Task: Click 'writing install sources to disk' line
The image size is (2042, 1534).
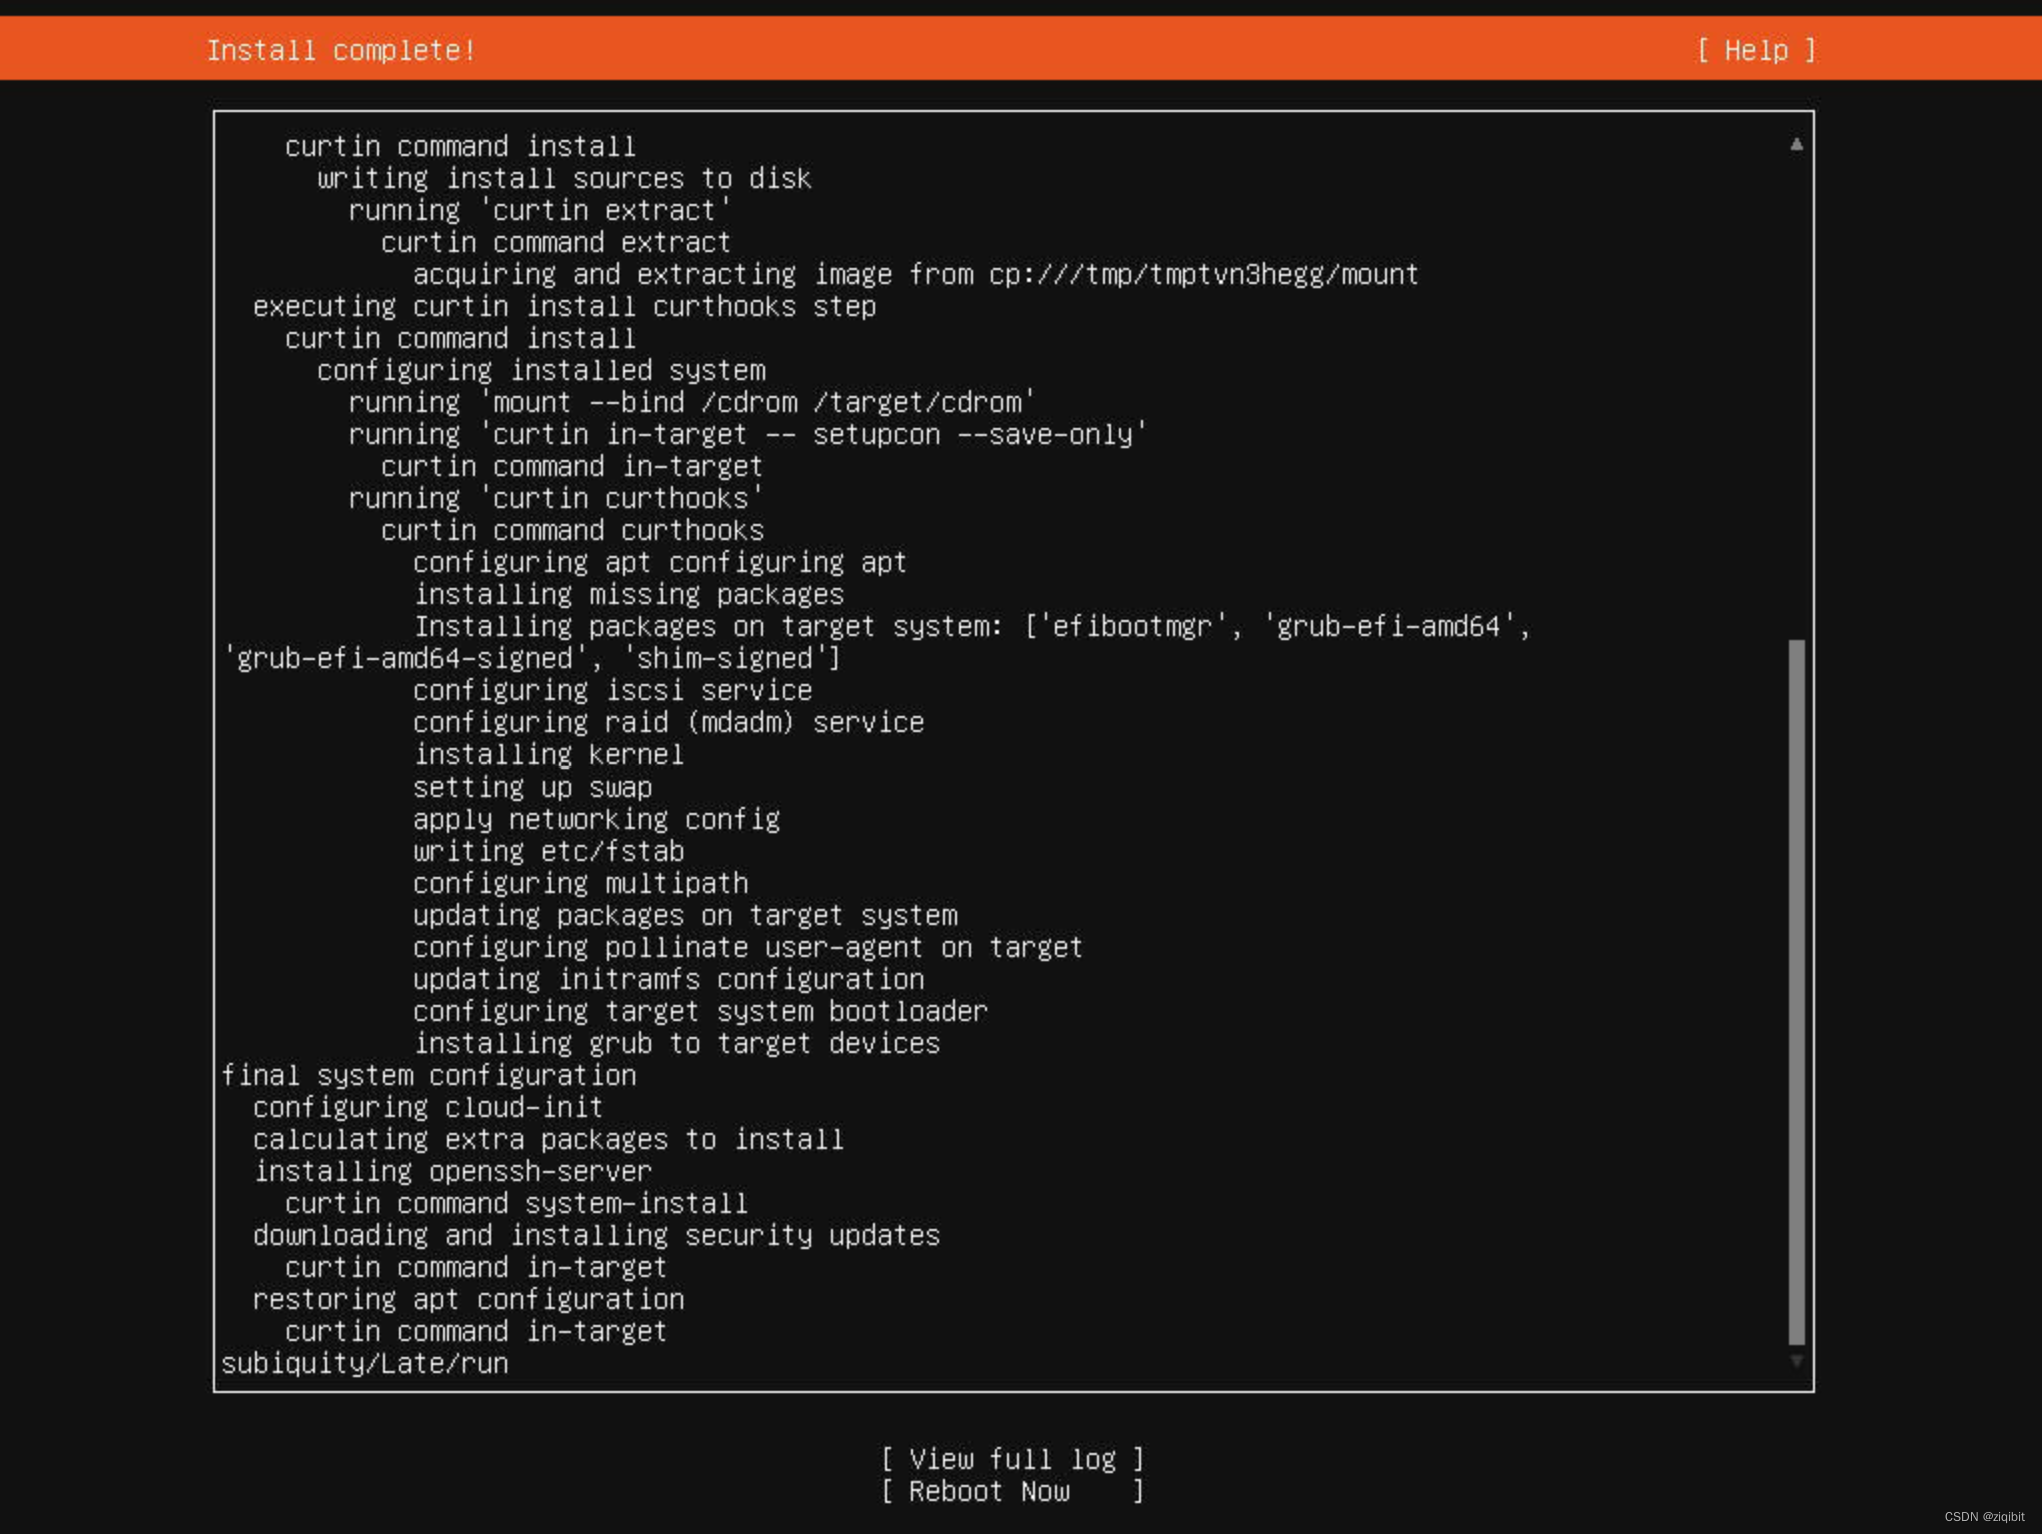Action: [x=565, y=178]
